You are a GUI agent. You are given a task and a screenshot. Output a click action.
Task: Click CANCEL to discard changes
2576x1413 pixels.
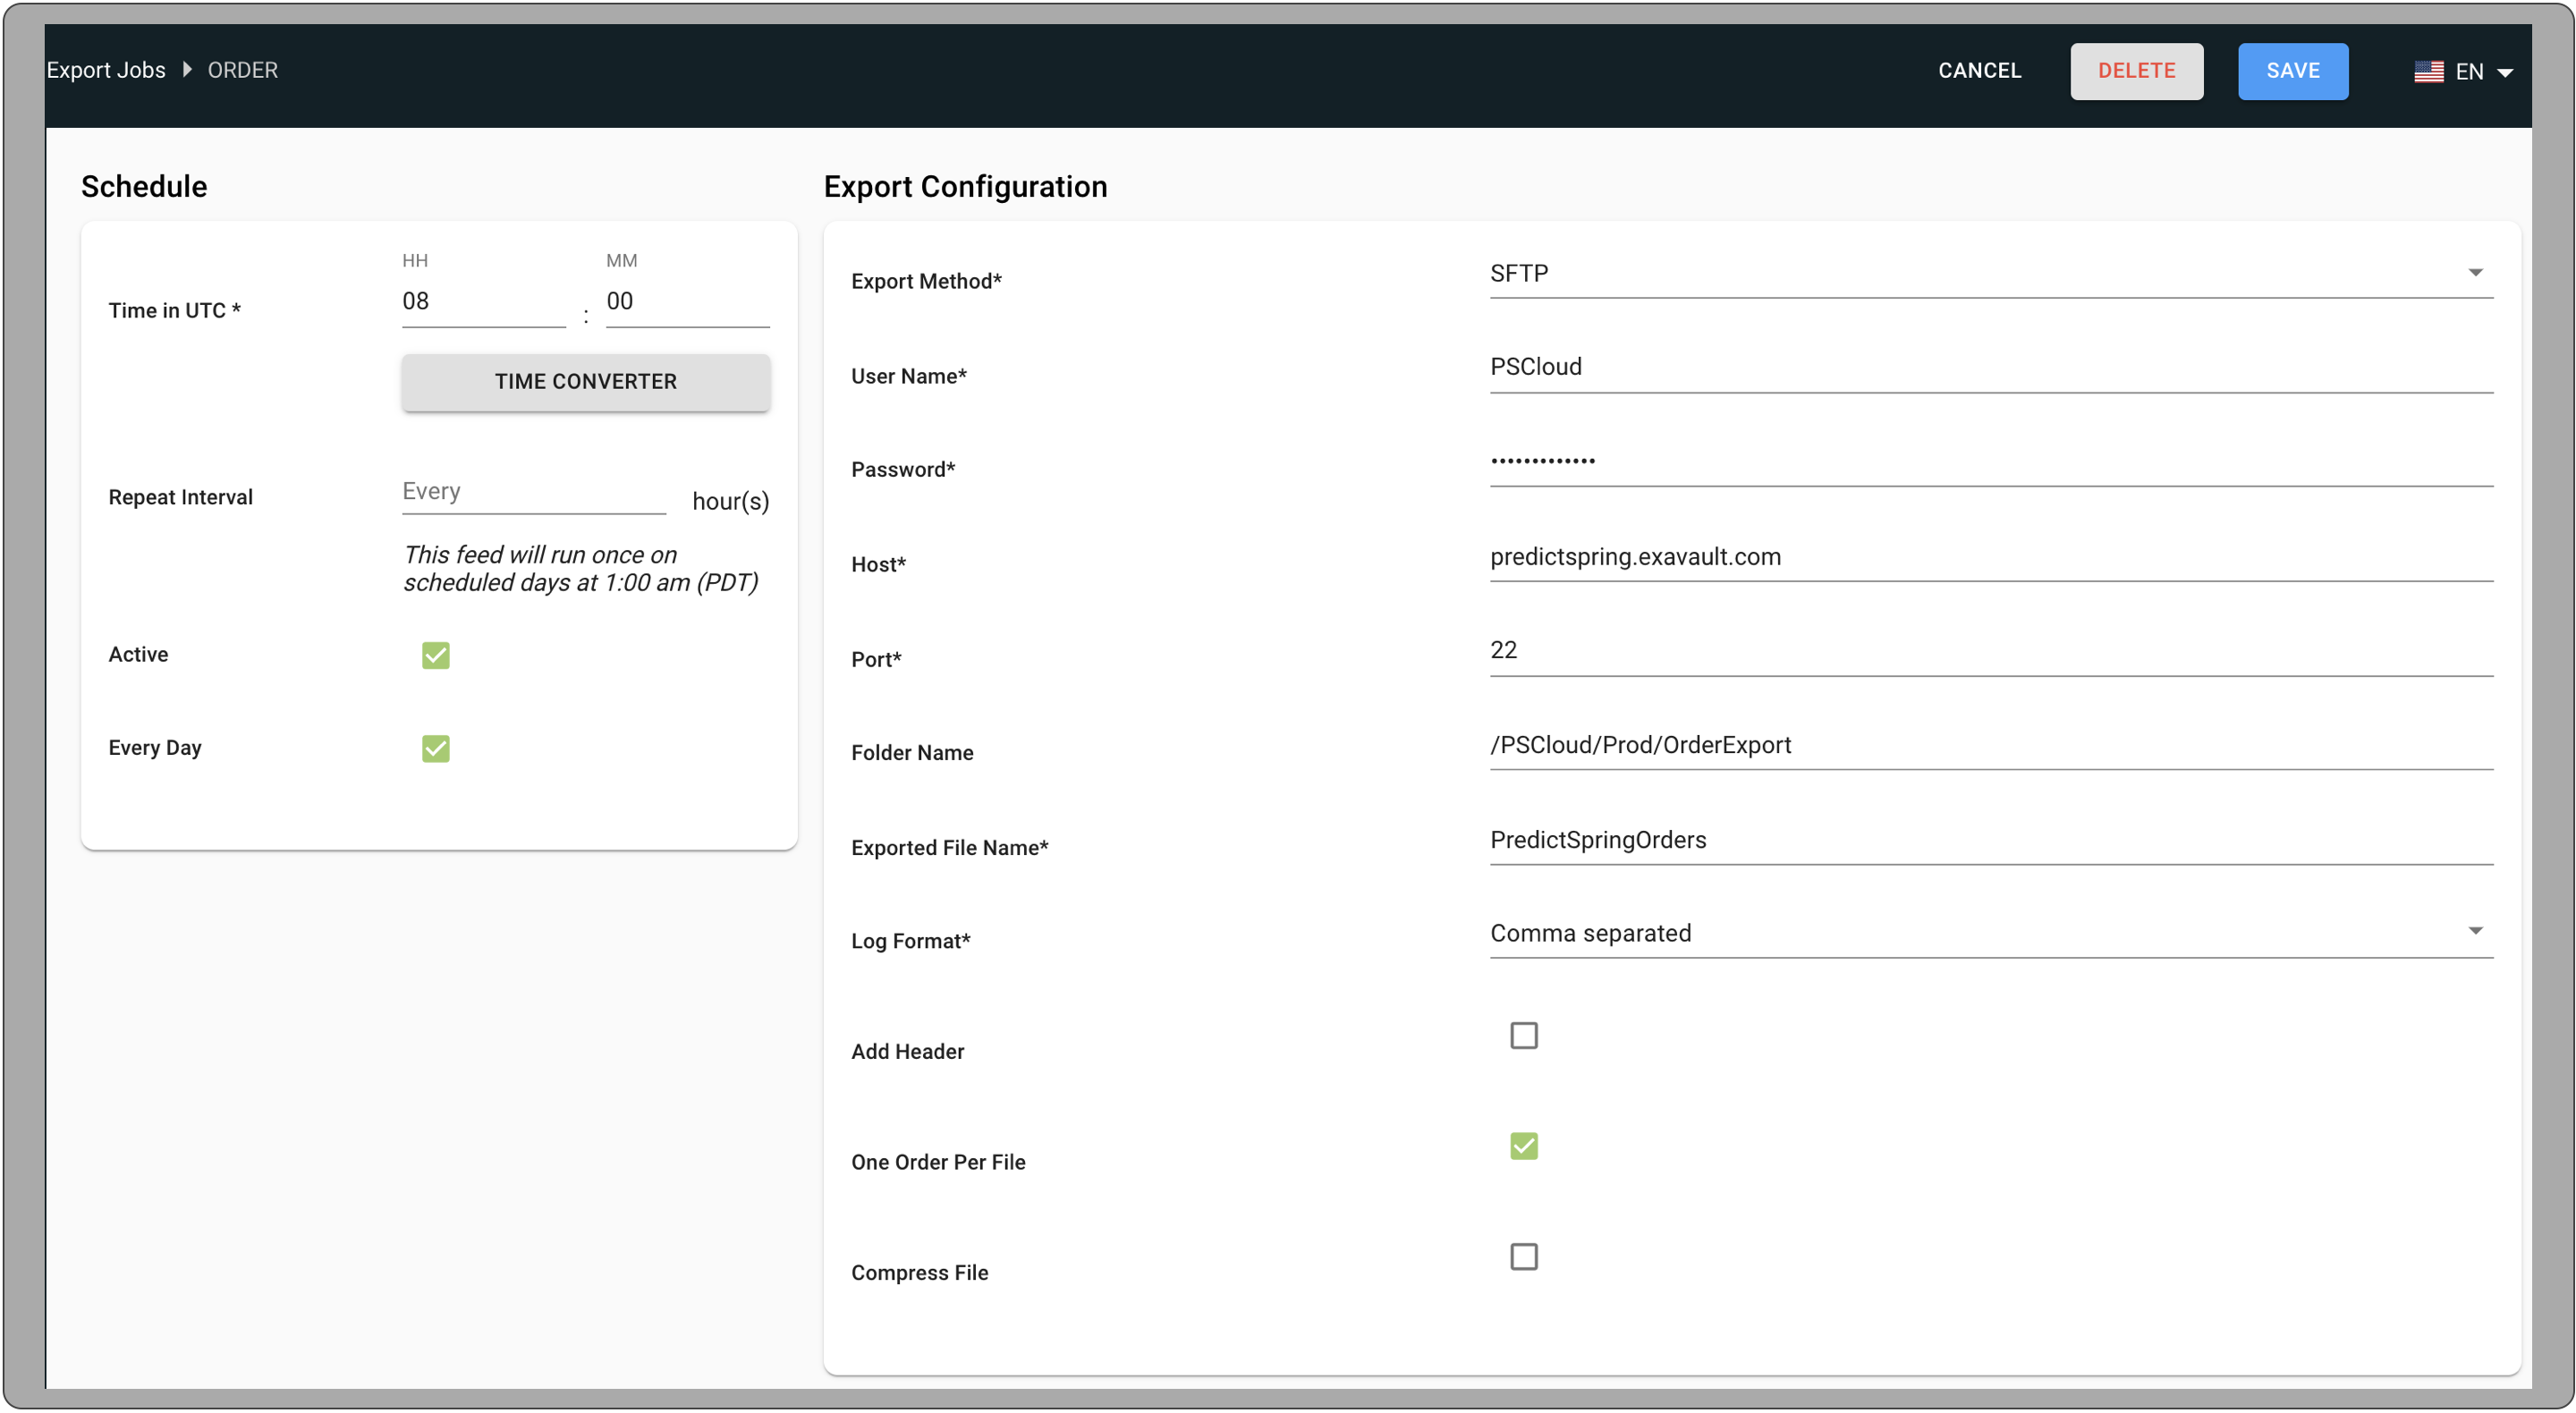click(x=1979, y=71)
